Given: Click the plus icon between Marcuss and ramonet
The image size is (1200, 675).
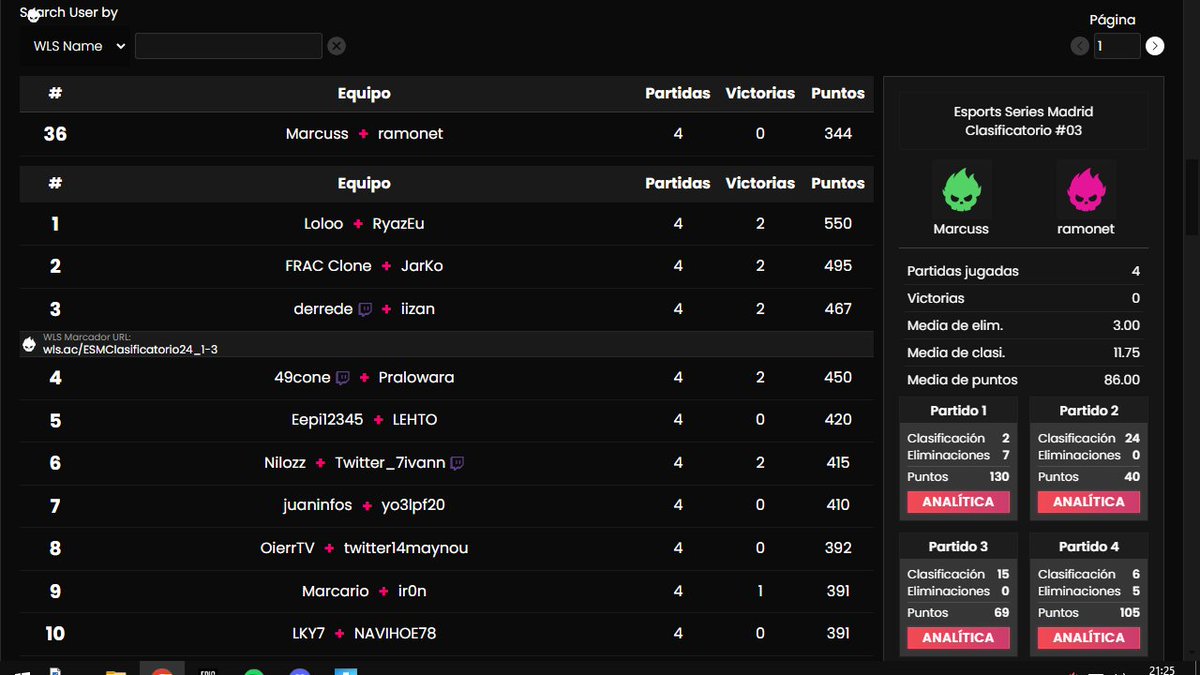Looking at the screenshot, I should coord(363,134).
